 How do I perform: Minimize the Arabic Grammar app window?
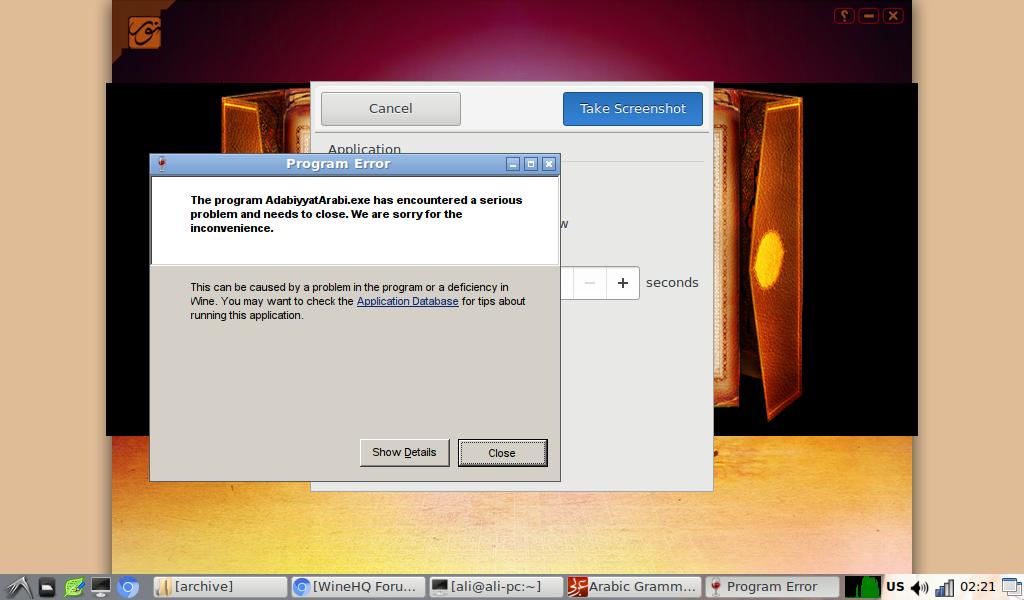(x=869, y=16)
